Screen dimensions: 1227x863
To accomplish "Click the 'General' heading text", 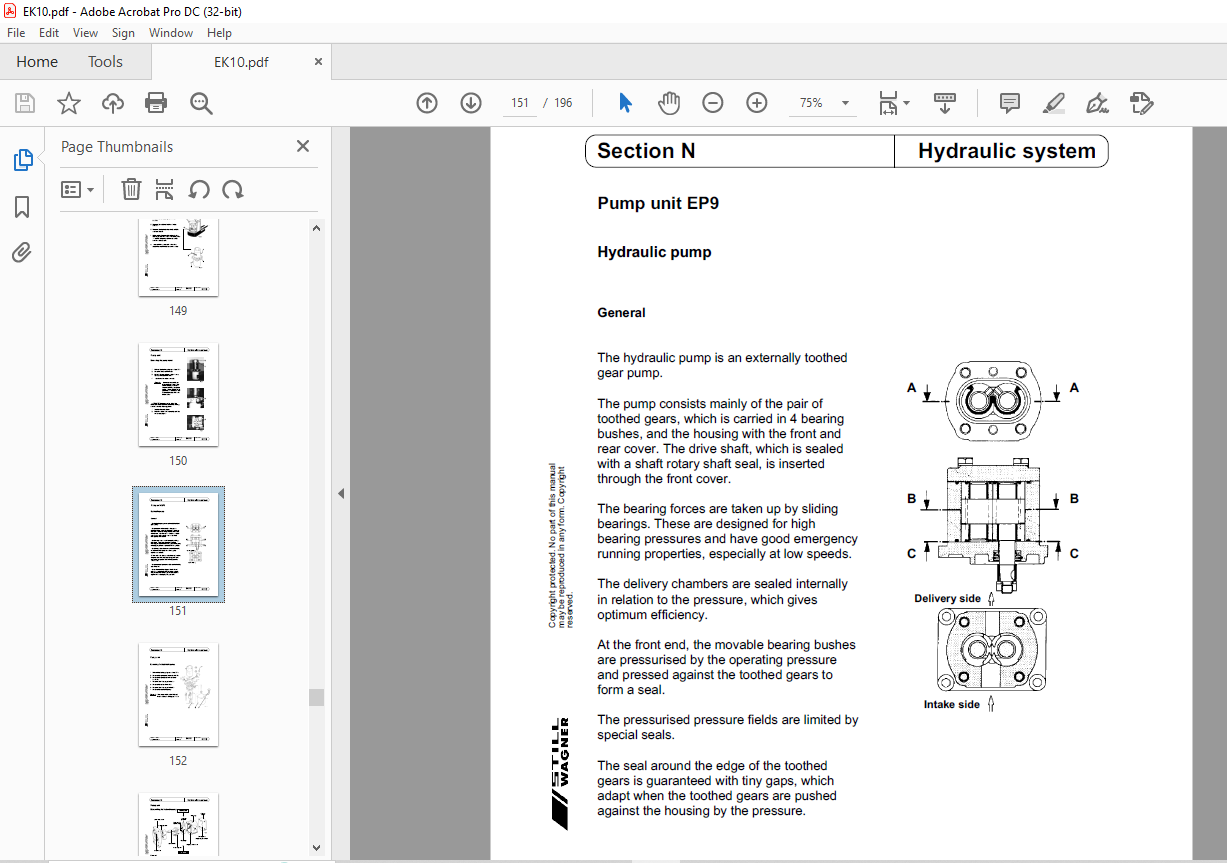I will pos(621,313).
